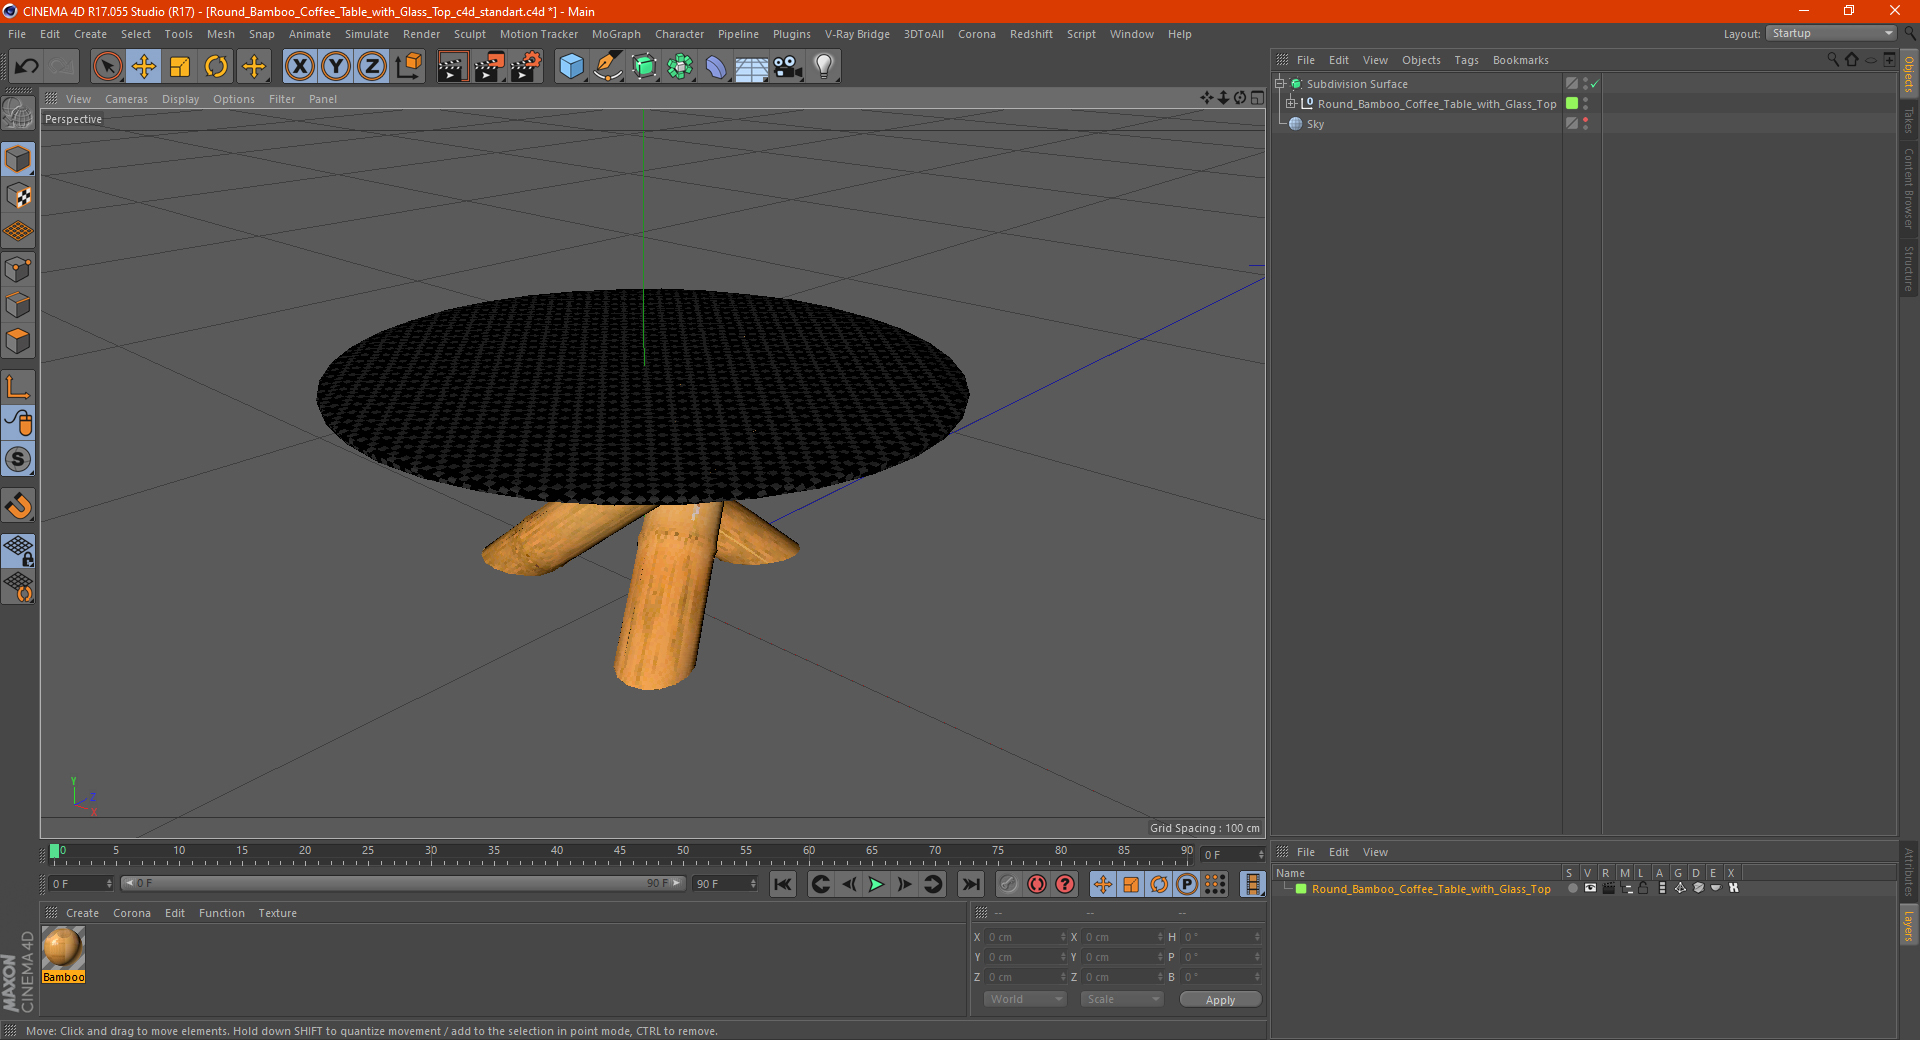Switch to Edges mode
The height and width of the screenshot is (1040, 1920).
[x=18, y=305]
